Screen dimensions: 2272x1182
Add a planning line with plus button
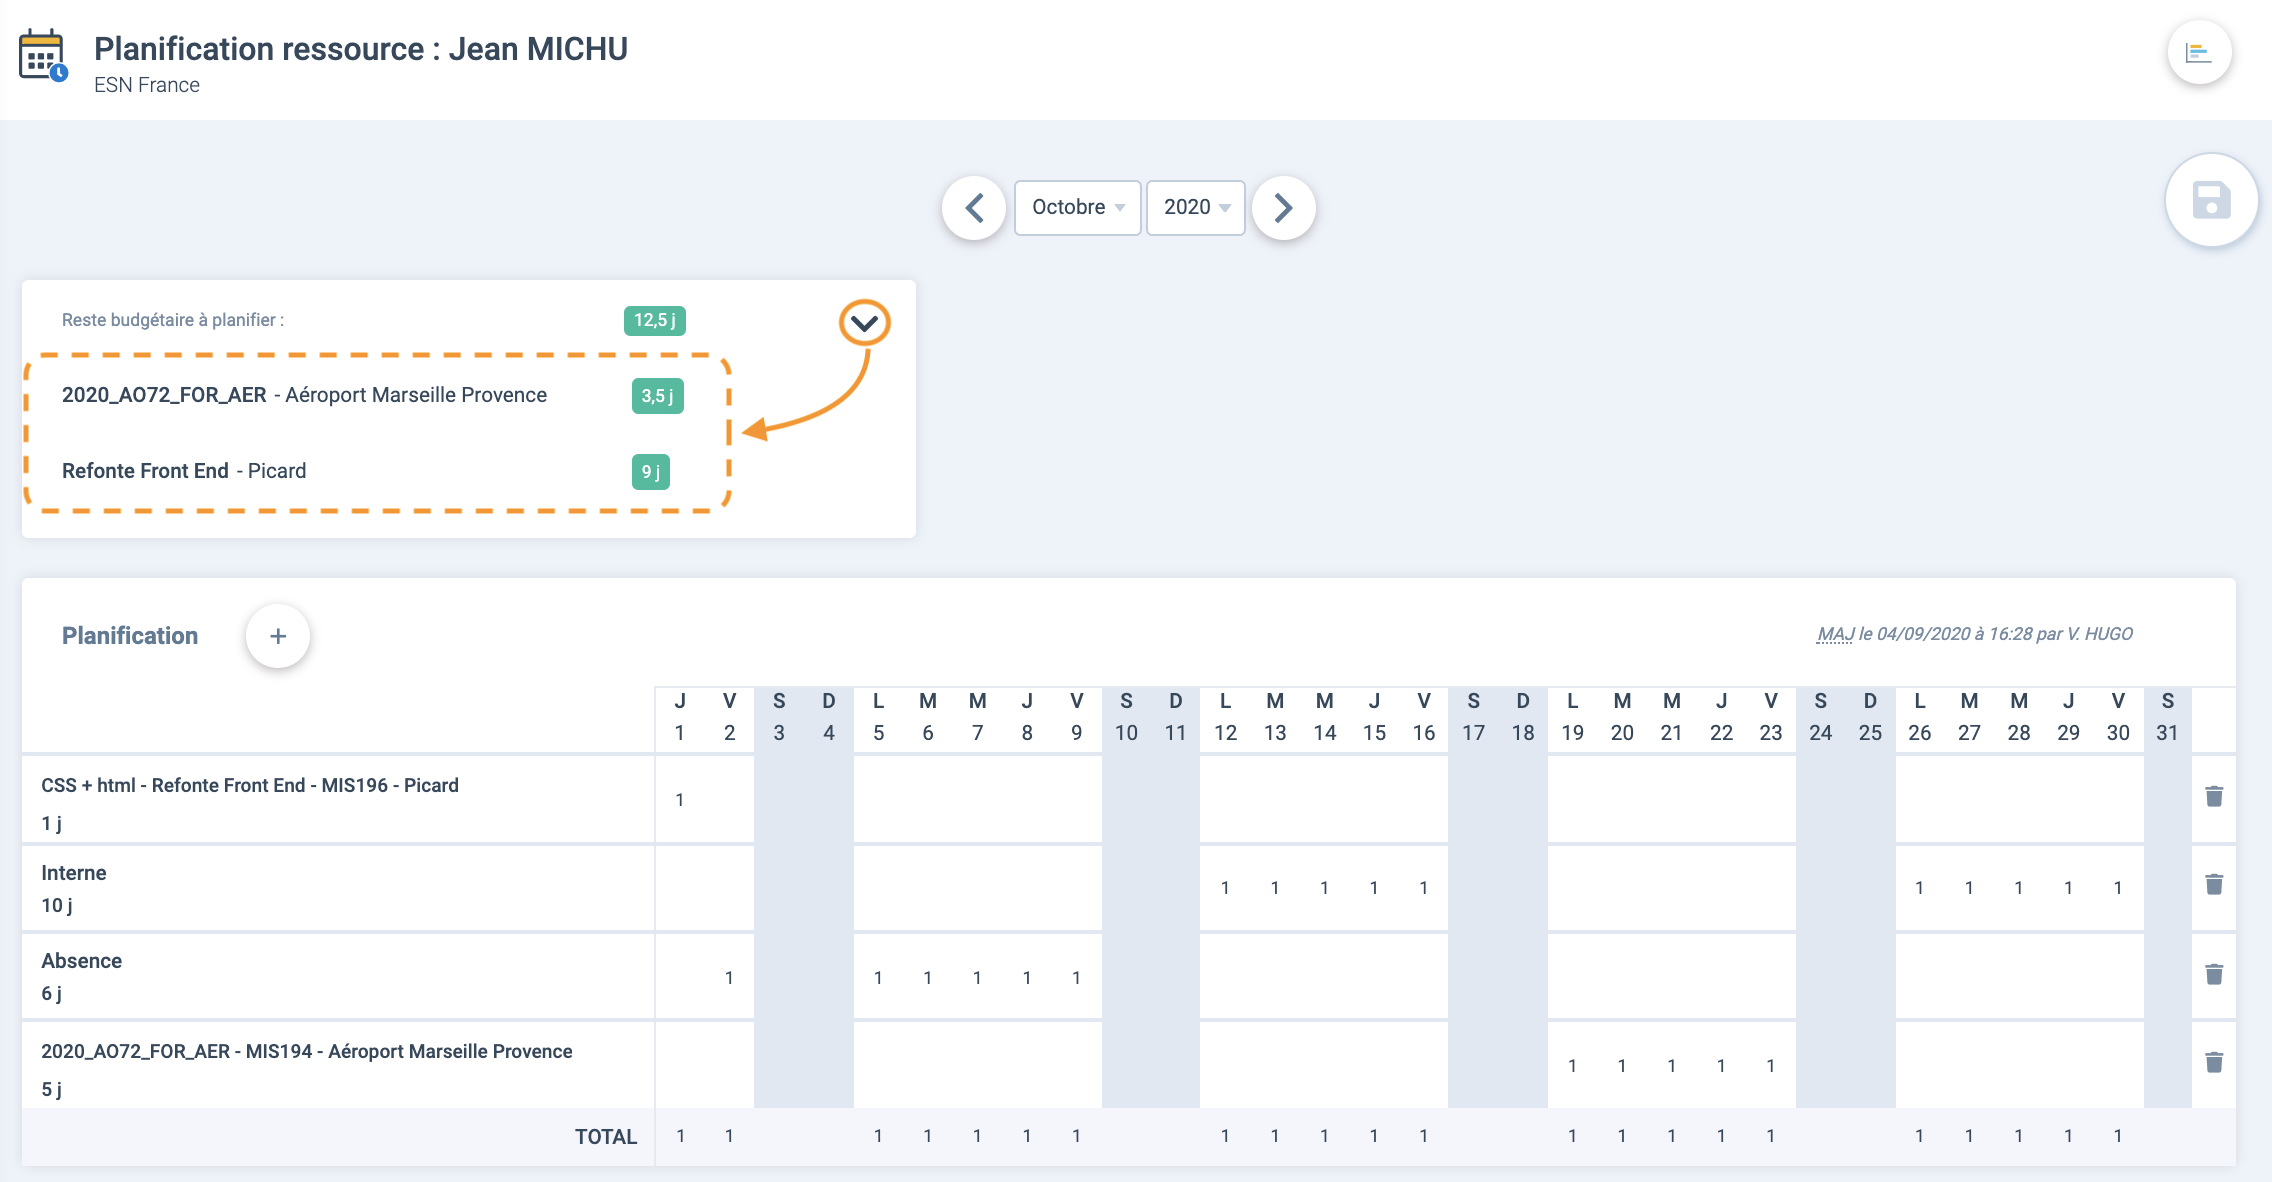pos(278,636)
